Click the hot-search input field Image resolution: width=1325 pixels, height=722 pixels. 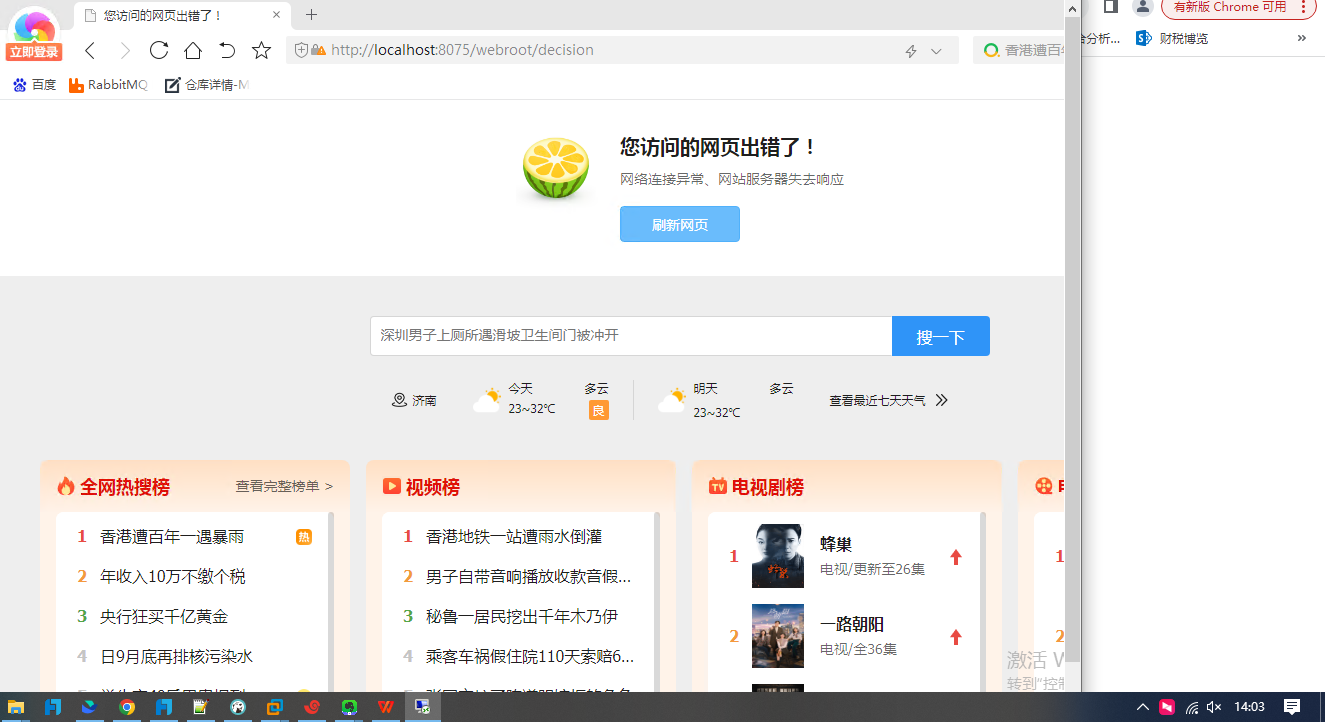point(630,336)
